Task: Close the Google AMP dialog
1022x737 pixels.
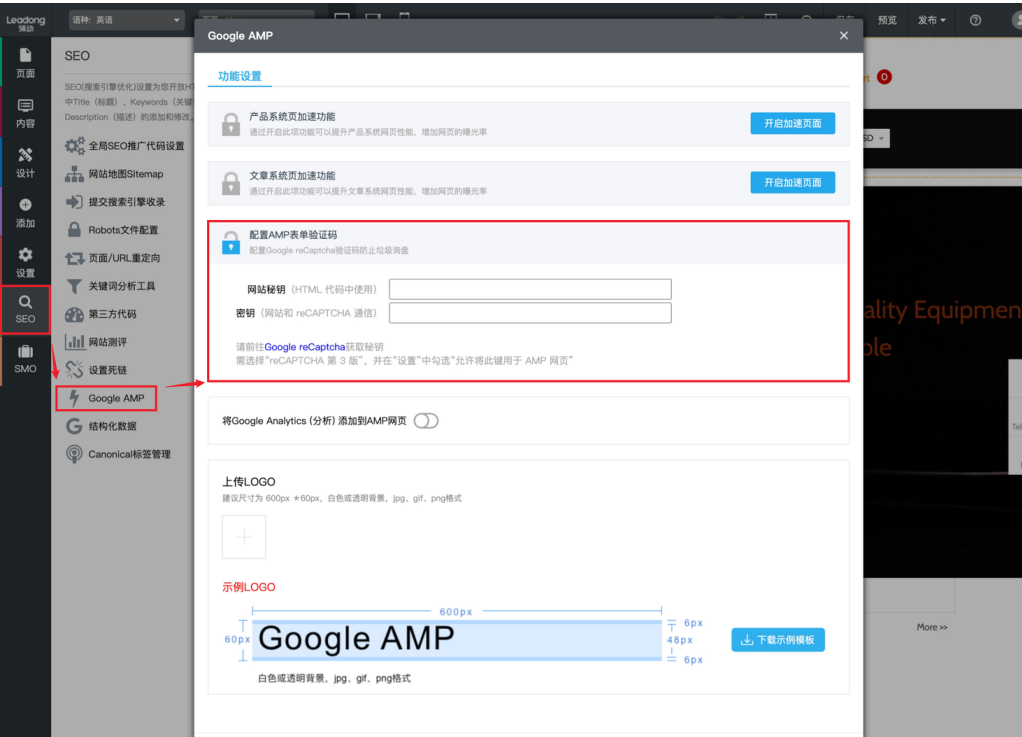Action: pyautogui.click(x=843, y=36)
